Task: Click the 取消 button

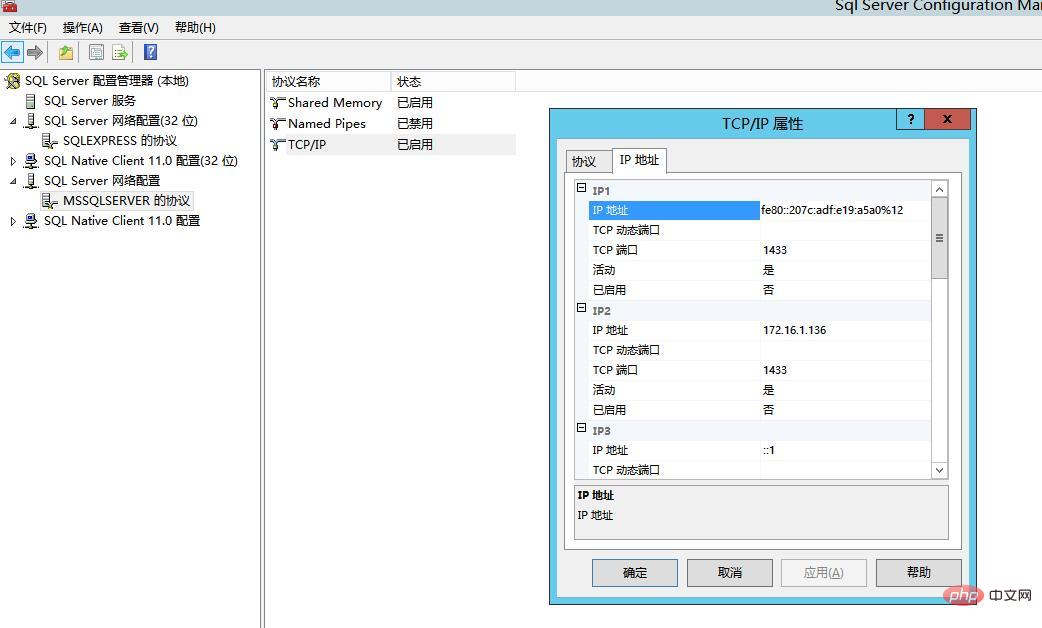Action: tap(730, 573)
